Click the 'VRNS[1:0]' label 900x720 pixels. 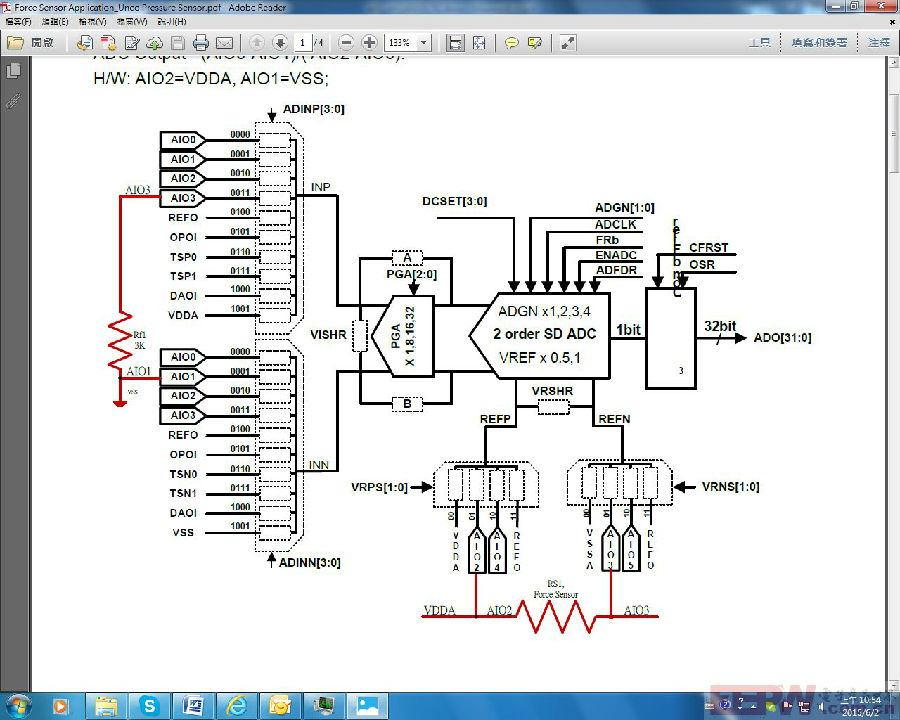pyautogui.click(x=730, y=487)
